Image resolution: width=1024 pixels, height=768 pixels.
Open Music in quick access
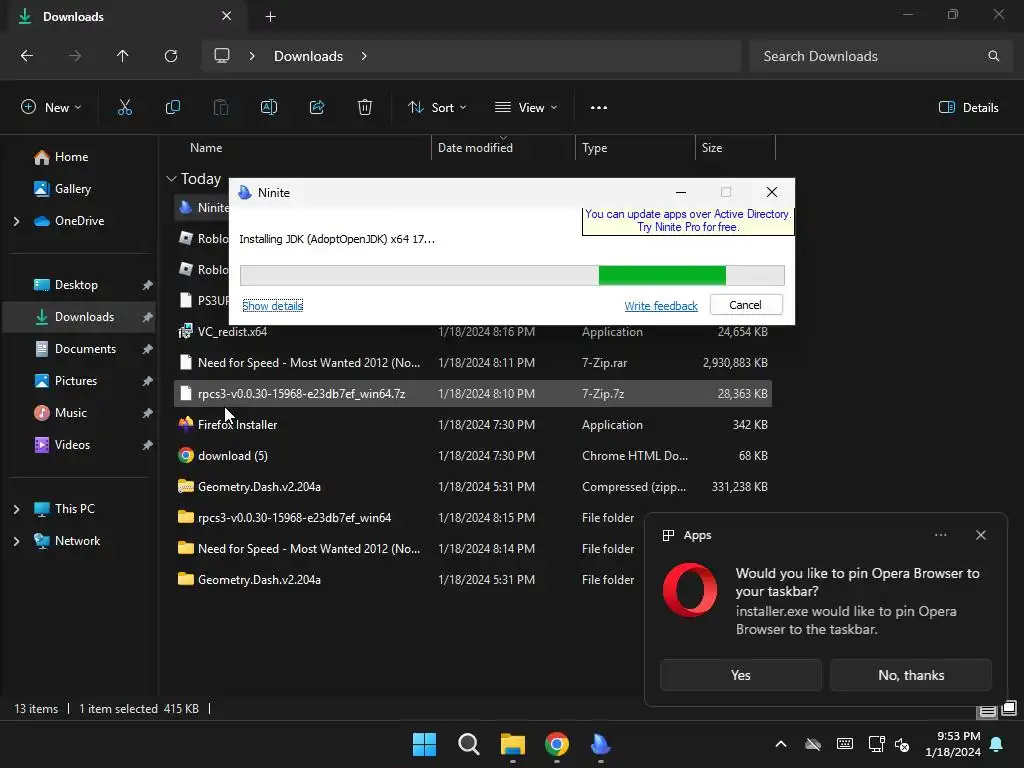(x=71, y=413)
